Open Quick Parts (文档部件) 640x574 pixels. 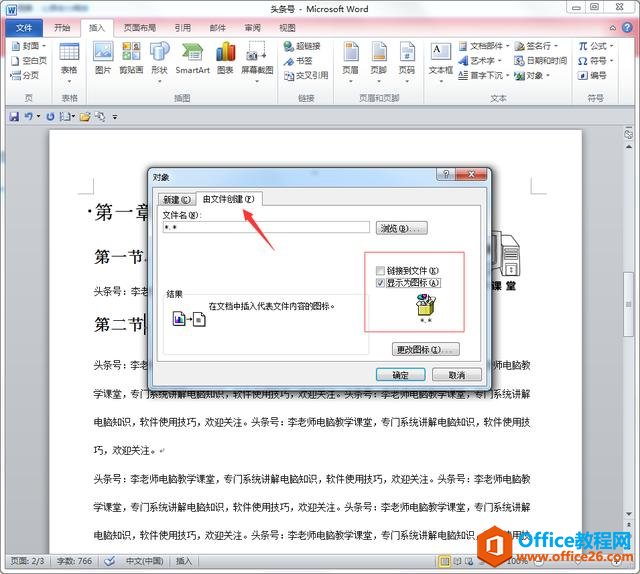pyautogui.click(x=484, y=46)
